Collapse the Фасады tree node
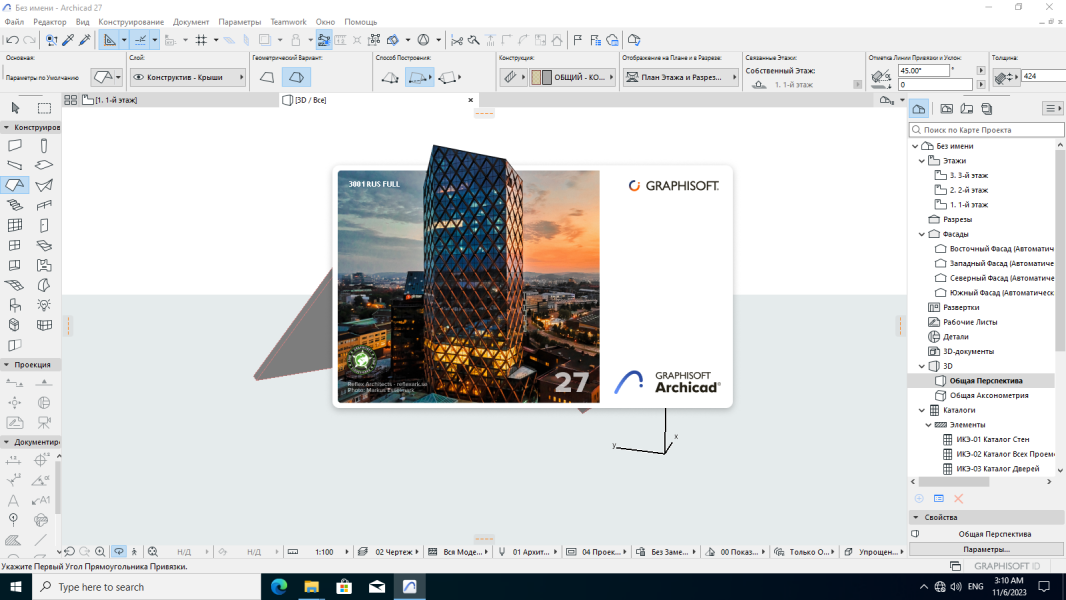1066x600 pixels. pos(922,234)
